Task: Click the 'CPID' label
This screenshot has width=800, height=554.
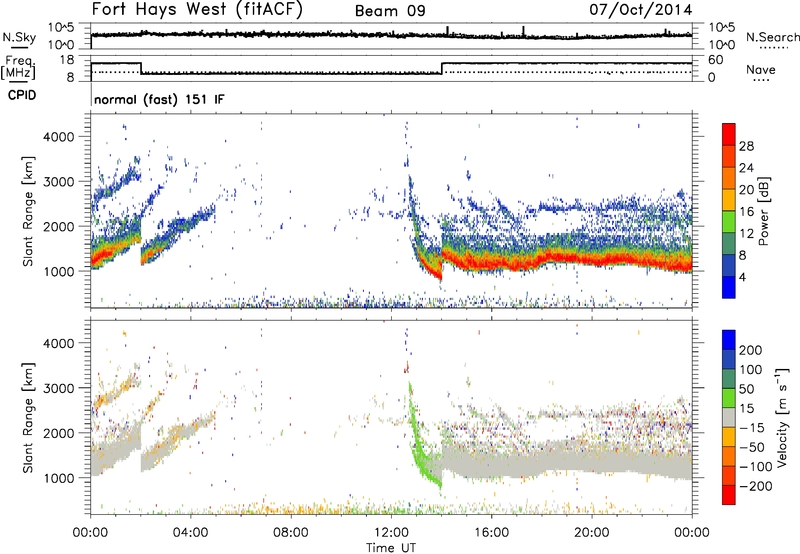Action: click(x=22, y=95)
